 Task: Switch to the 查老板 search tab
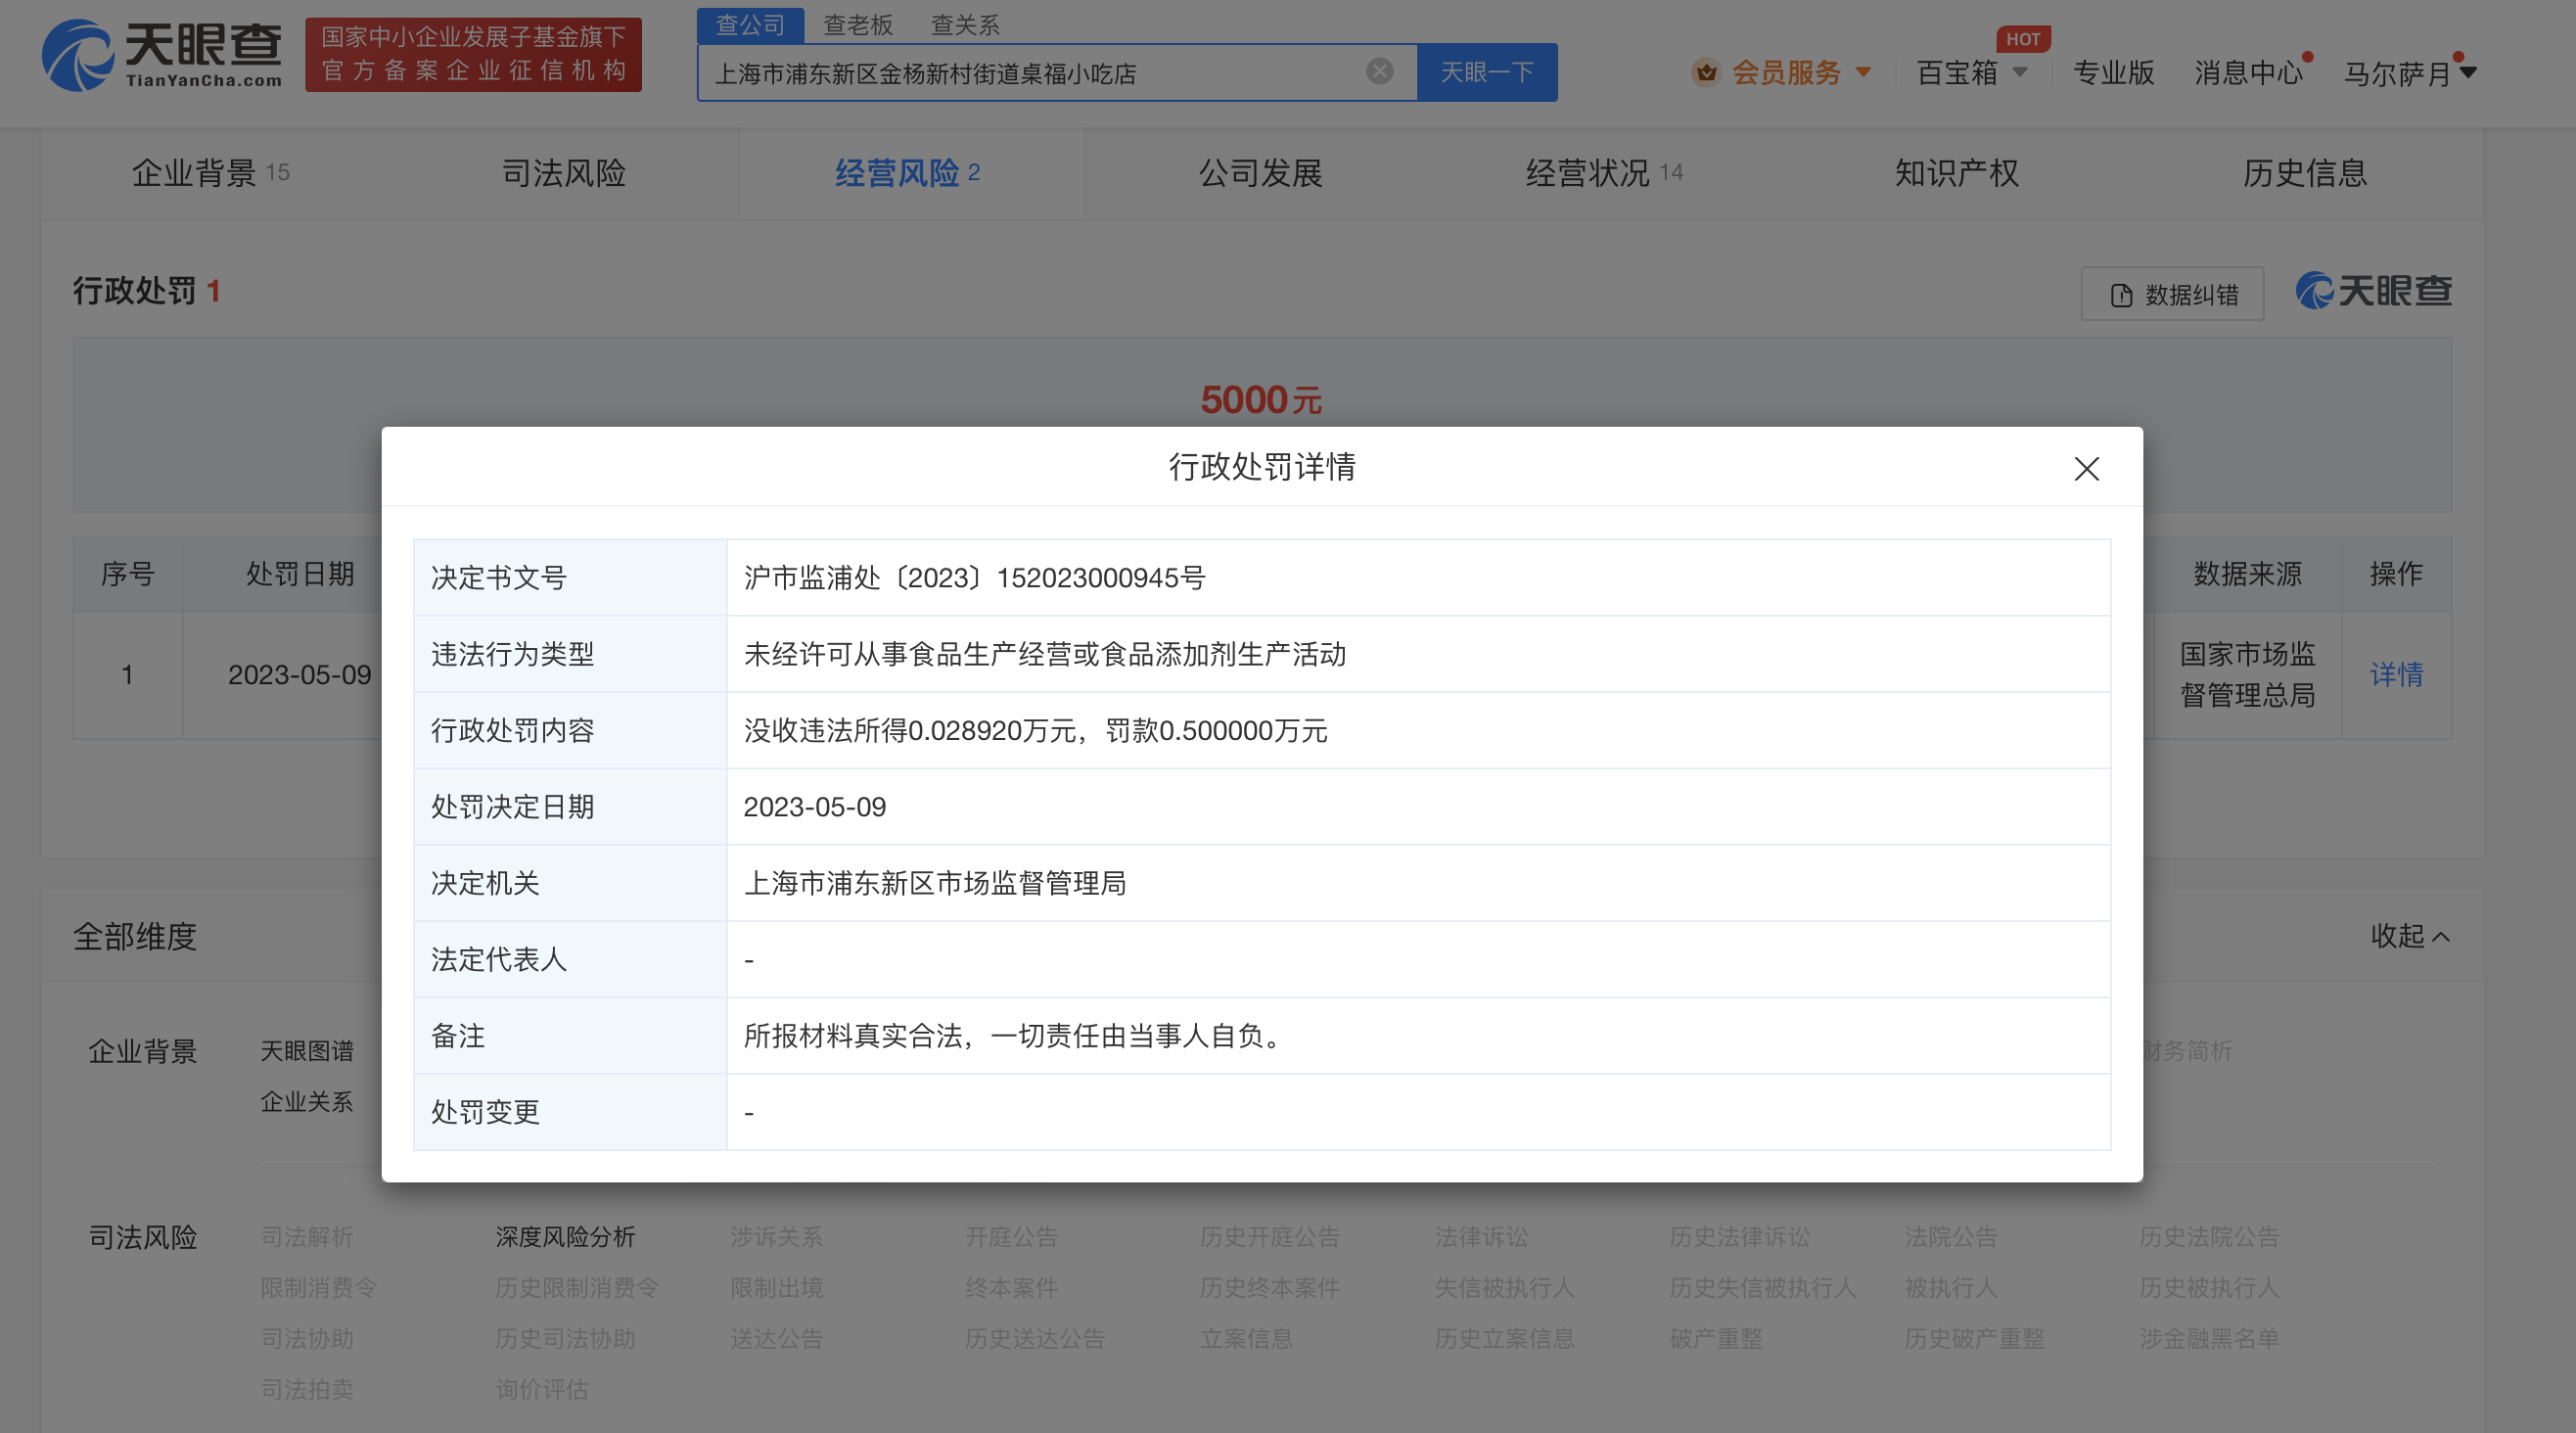pos(858,25)
